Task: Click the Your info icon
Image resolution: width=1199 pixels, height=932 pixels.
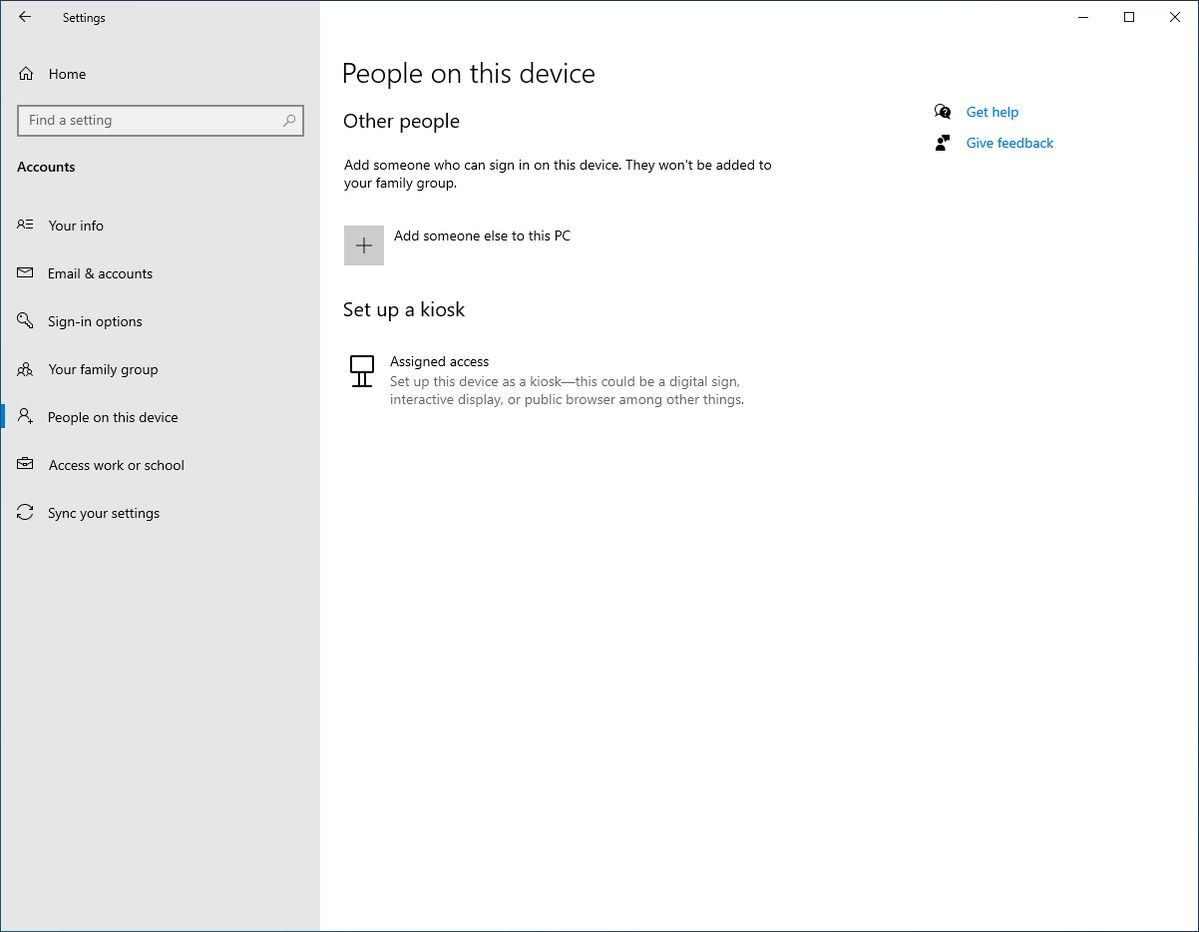Action: (x=25, y=224)
